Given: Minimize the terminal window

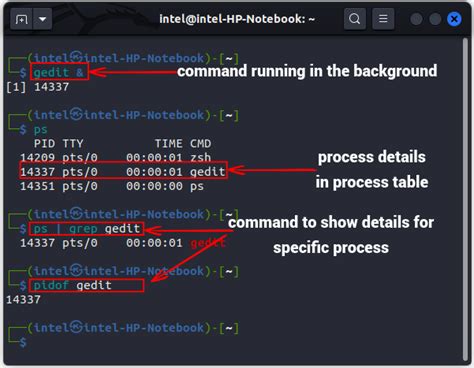Looking at the screenshot, I should pos(416,19).
